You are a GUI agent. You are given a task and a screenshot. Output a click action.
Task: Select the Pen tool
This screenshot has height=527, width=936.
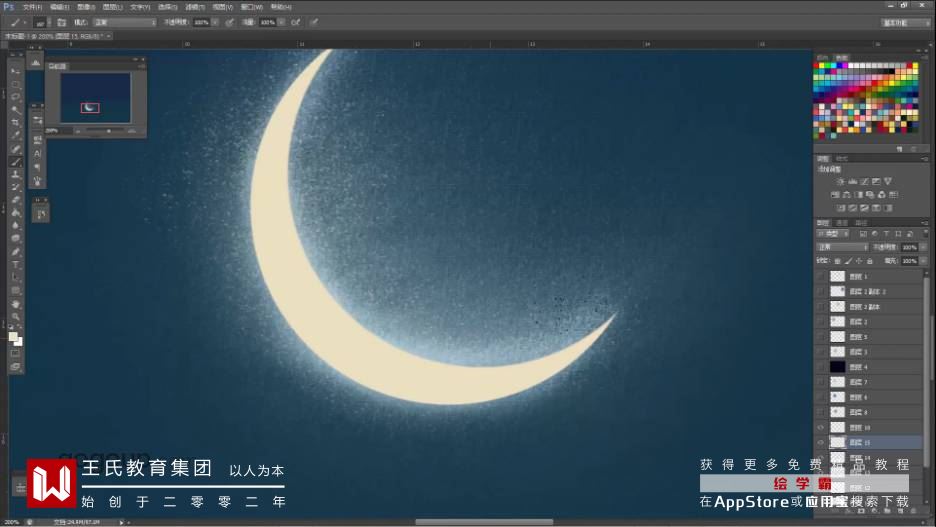(16, 252)
